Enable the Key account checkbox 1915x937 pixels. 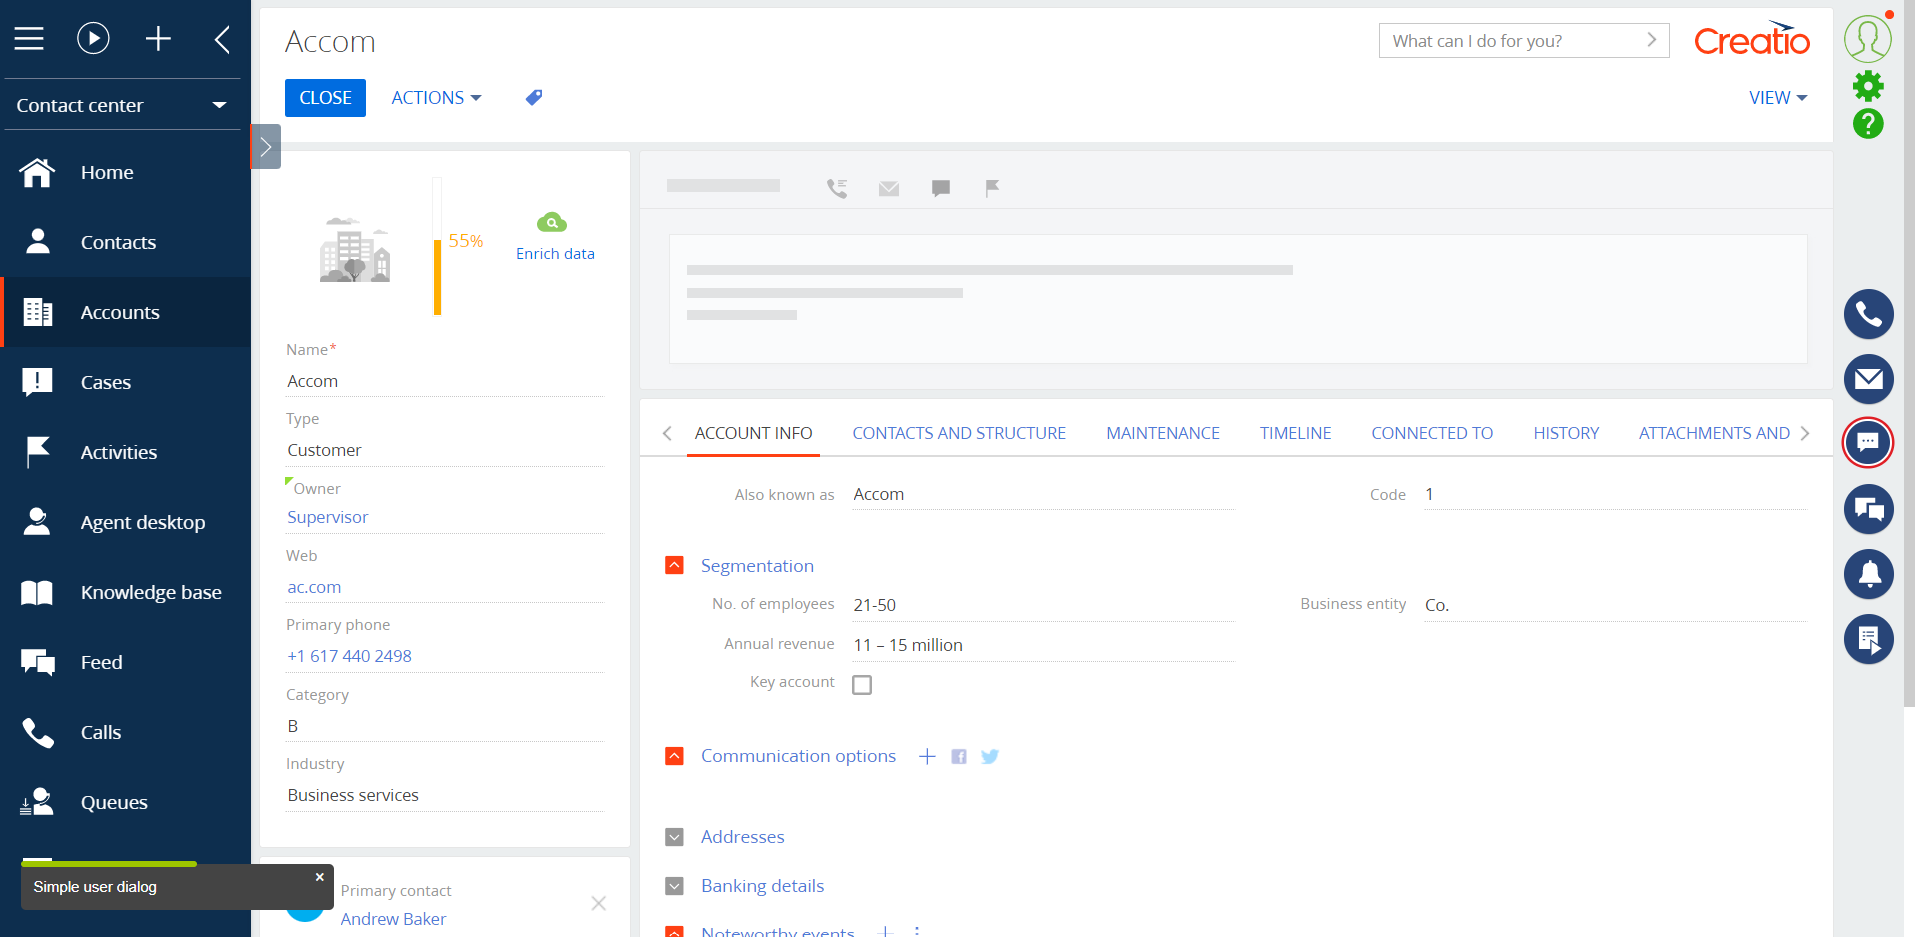[x=862, y=684]
